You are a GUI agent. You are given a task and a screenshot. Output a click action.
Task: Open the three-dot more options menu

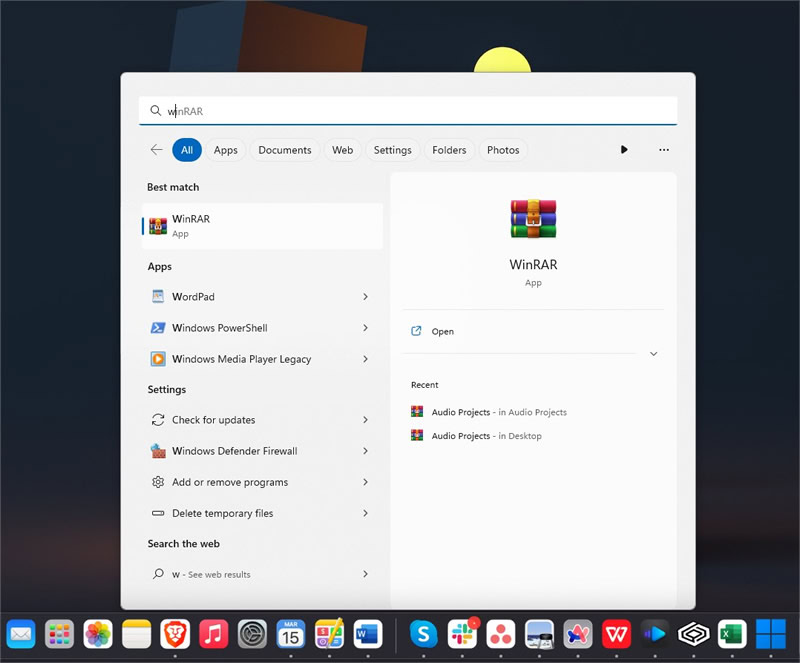tap(663, 150)
